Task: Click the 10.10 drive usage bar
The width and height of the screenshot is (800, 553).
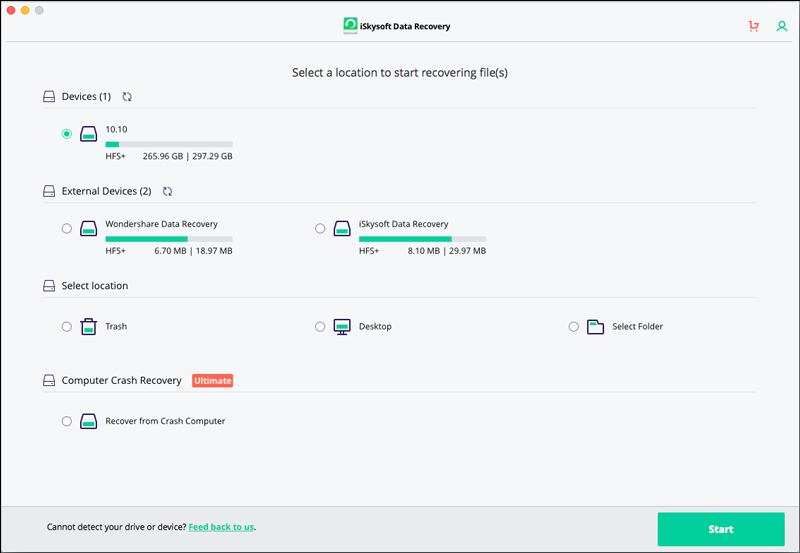Action: coord(169,144)
